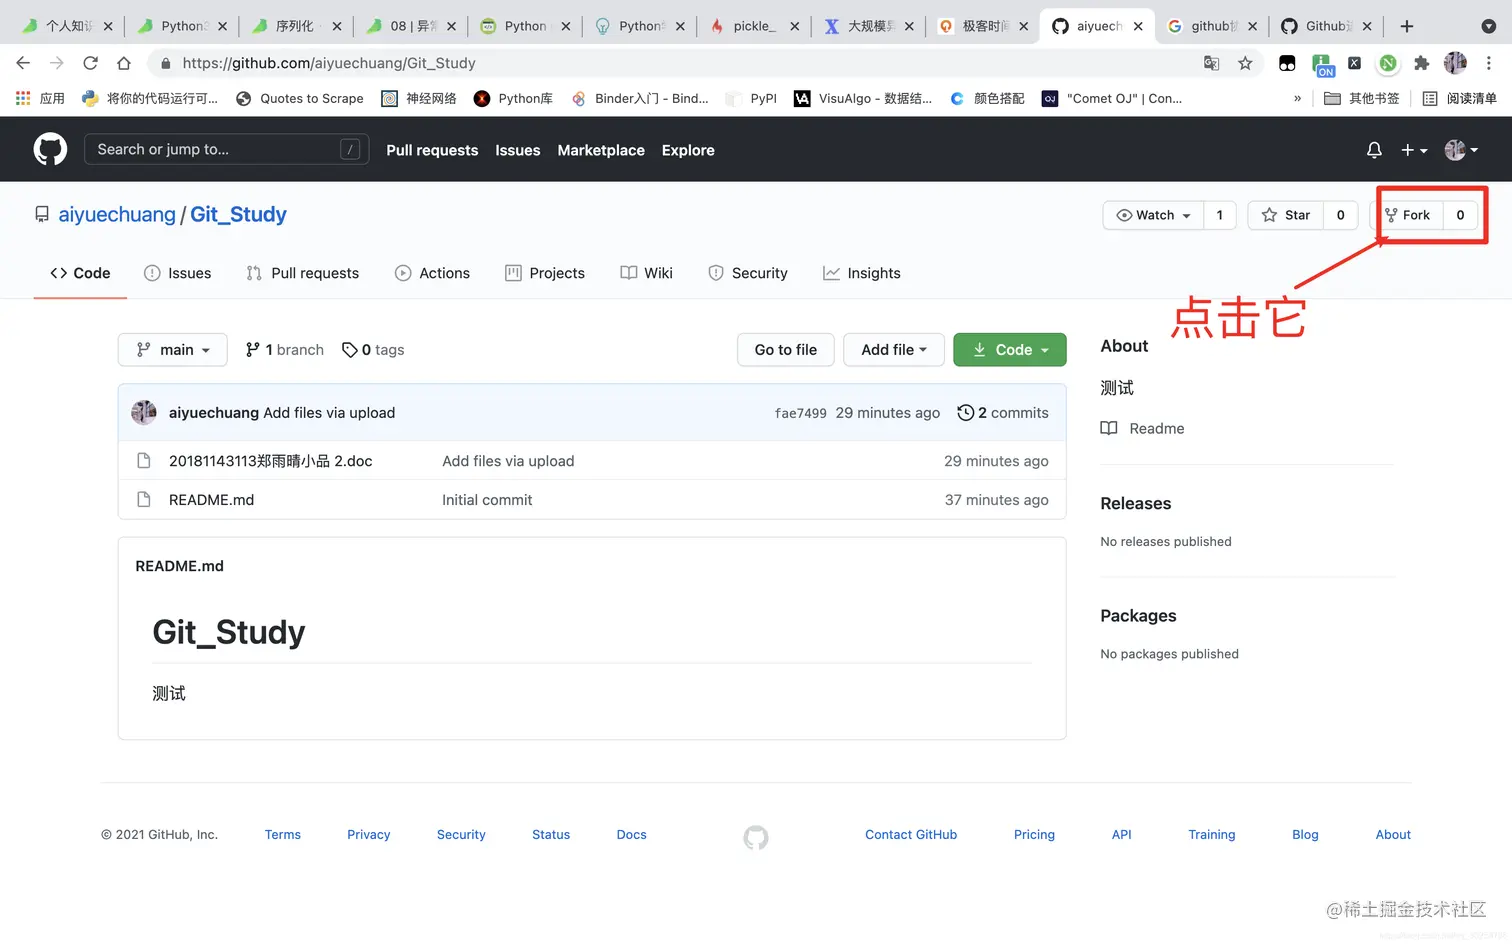The height and width of the screenshot is (945, 1512).
Task: Open the browser profile avatar
Action: (x=1455, y=63)
